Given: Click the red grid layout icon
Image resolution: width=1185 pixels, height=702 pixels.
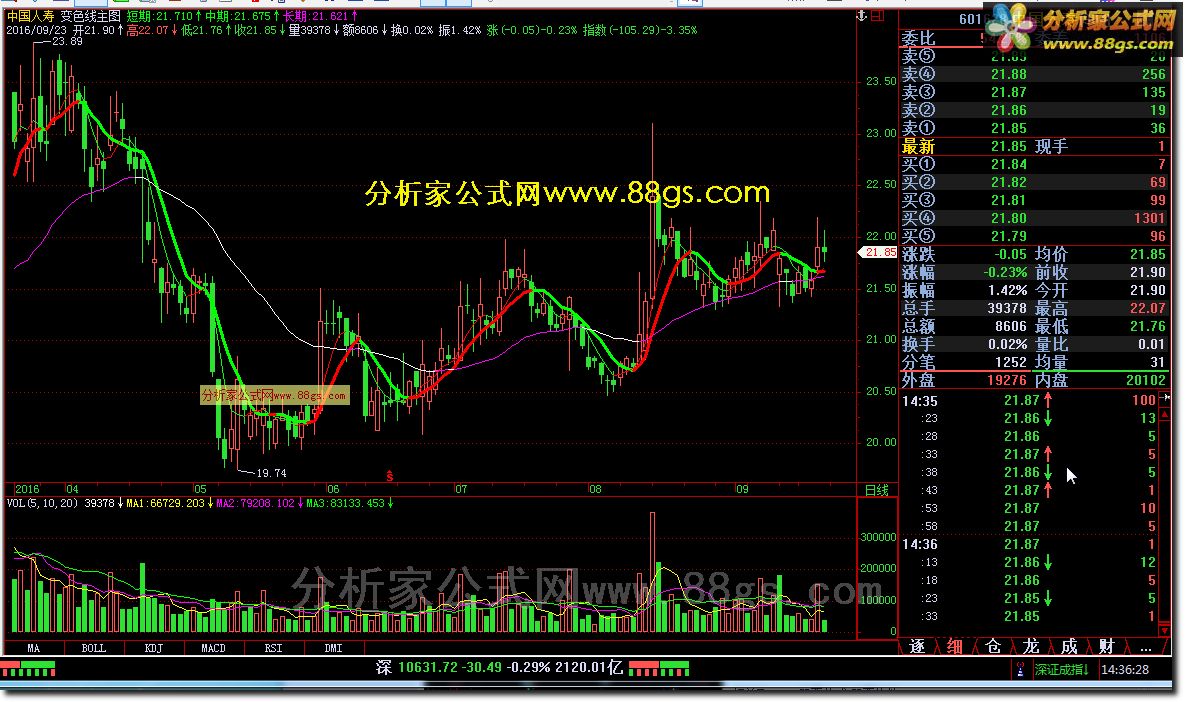Looking at the screenshot, I should coord(877,16).
